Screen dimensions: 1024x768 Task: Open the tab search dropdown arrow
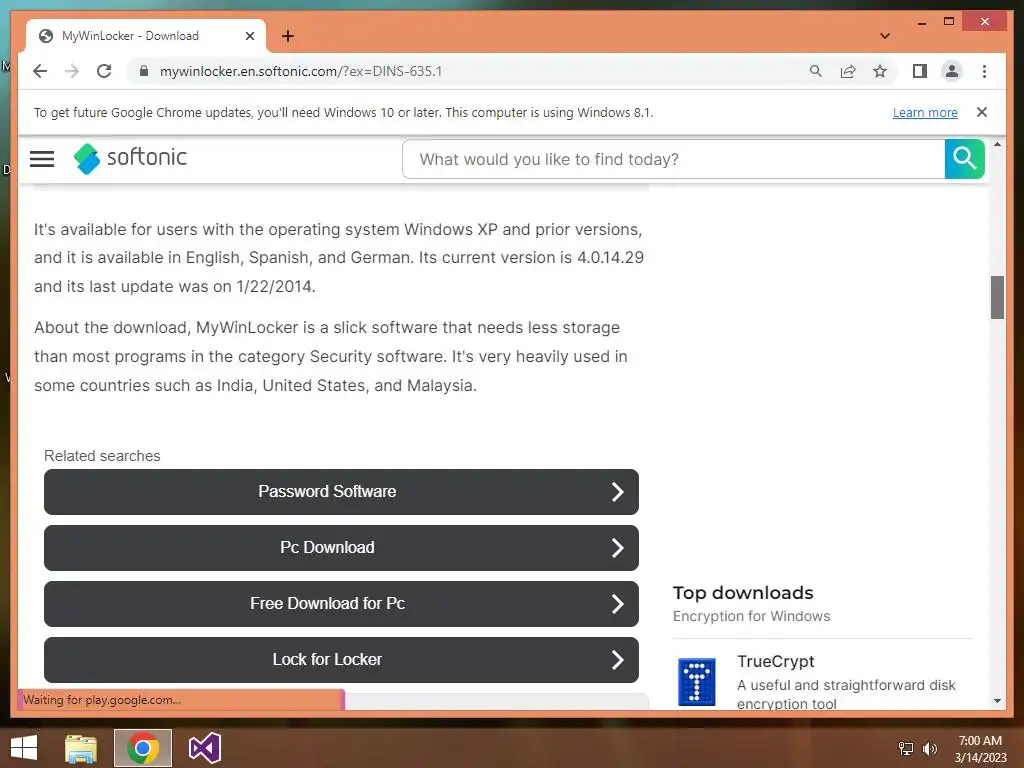[x=884, y=36]
